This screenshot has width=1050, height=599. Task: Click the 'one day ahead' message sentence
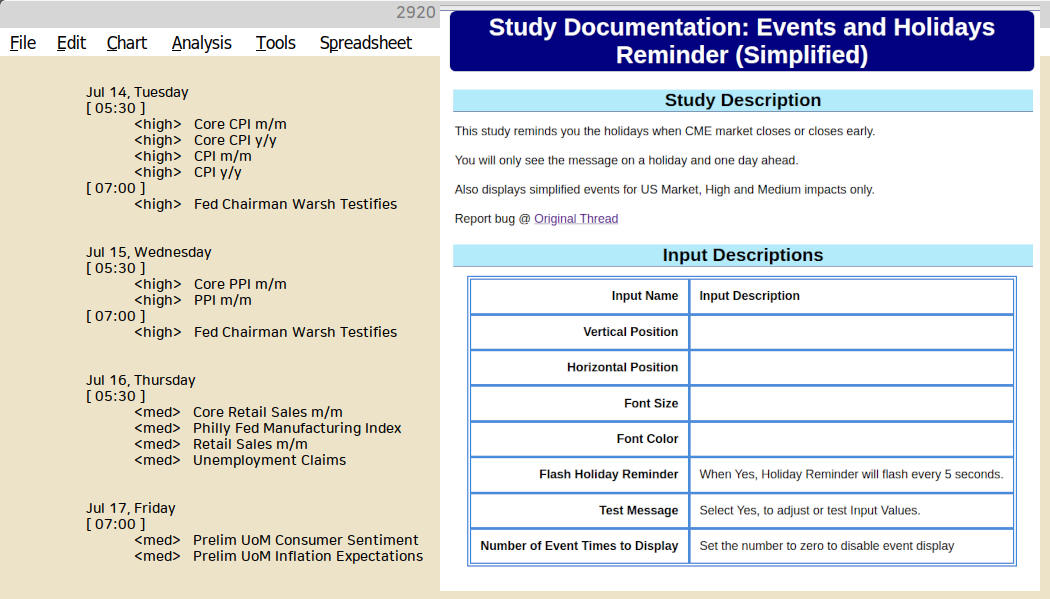coord(626,161)
